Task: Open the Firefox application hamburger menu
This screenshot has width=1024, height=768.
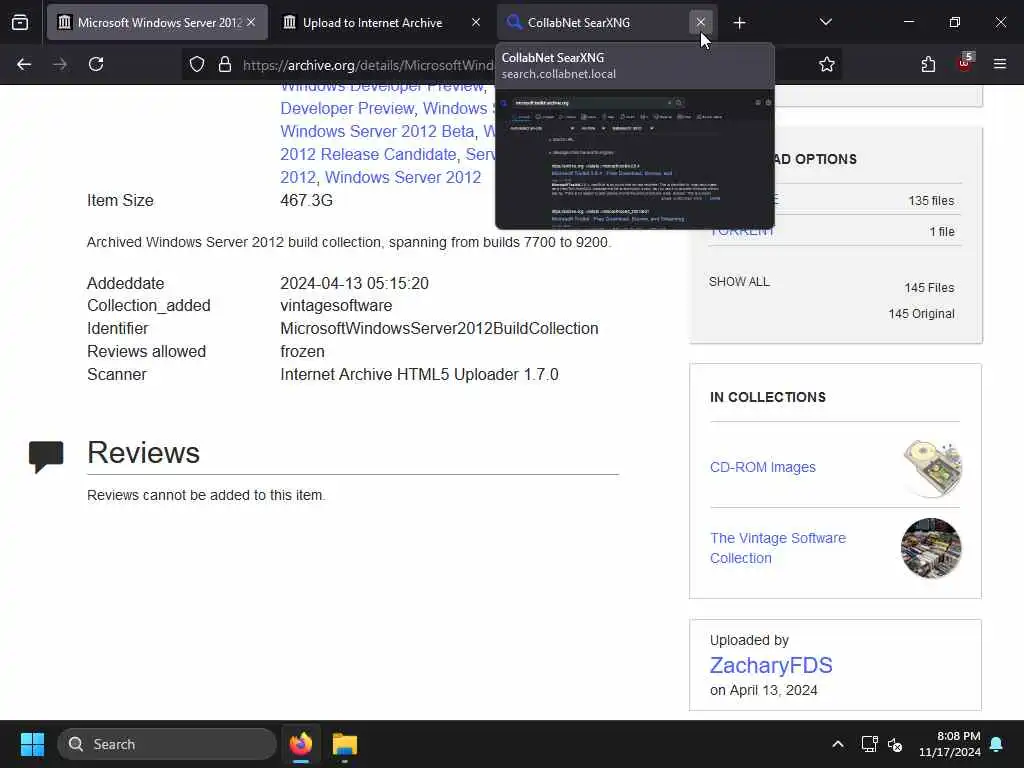Action: coord(1000,64)
